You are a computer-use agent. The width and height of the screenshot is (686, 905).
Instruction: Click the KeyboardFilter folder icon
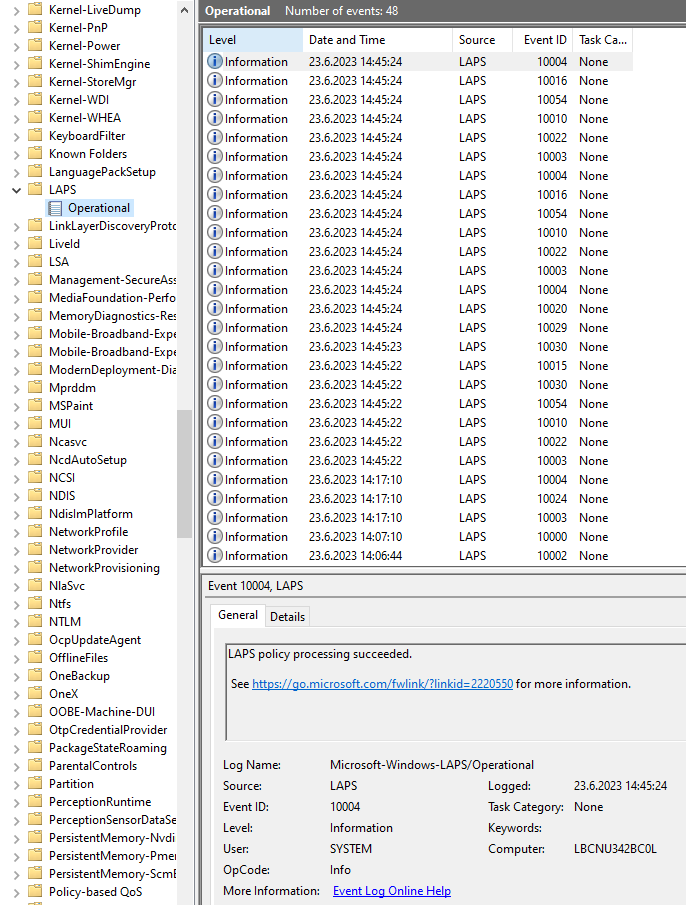coord(35,135)
